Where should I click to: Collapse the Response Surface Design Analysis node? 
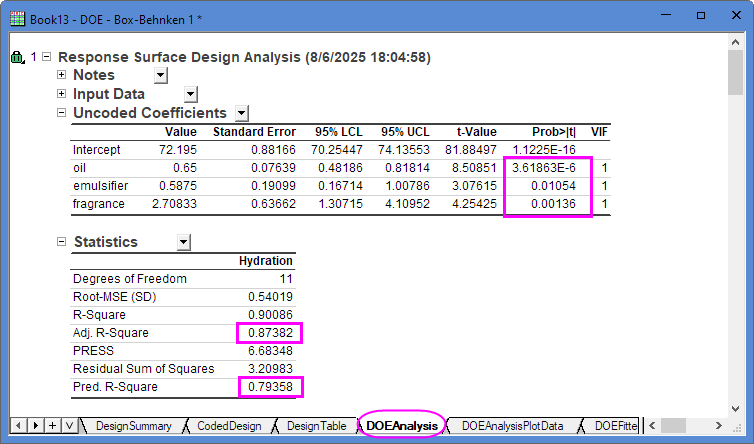pos(47,57)
